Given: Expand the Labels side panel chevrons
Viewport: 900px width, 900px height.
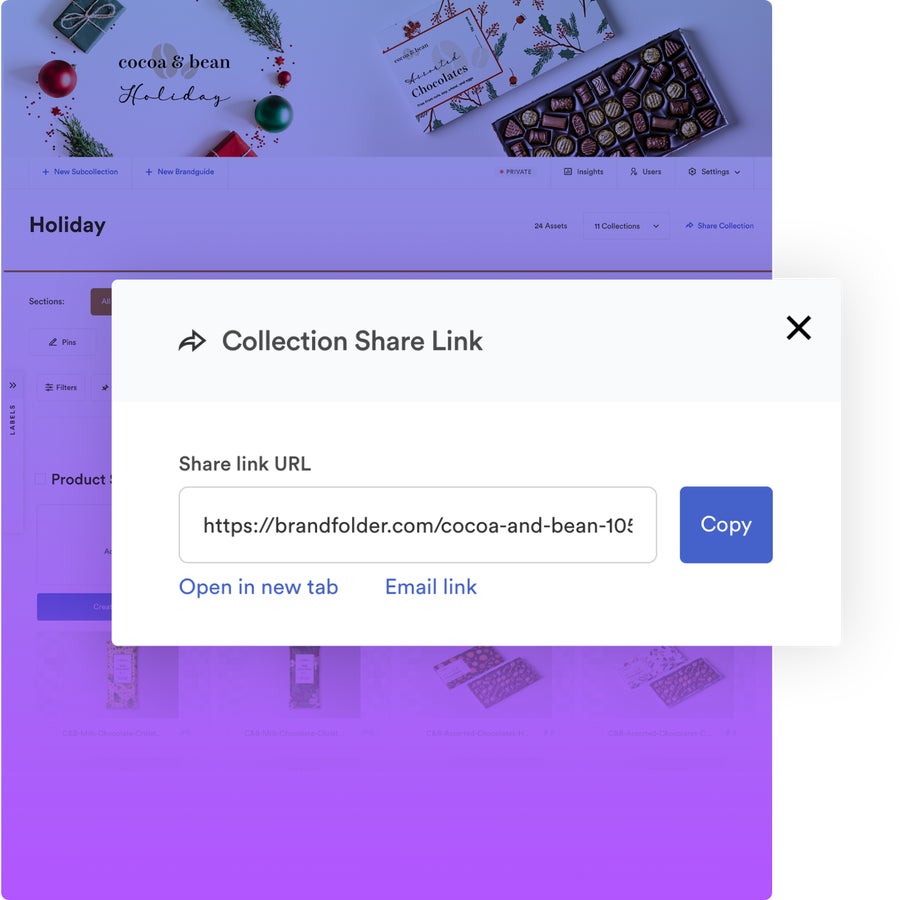Looking at the screenshot, I should pyautogui.click(x=13, y=385).
